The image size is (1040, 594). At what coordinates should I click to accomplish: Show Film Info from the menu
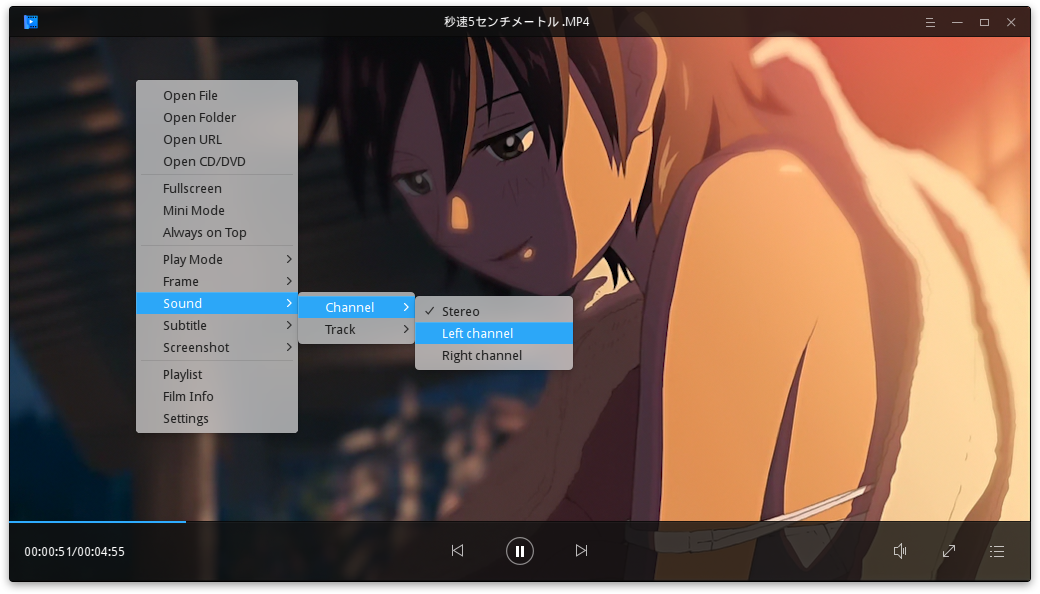217,396
